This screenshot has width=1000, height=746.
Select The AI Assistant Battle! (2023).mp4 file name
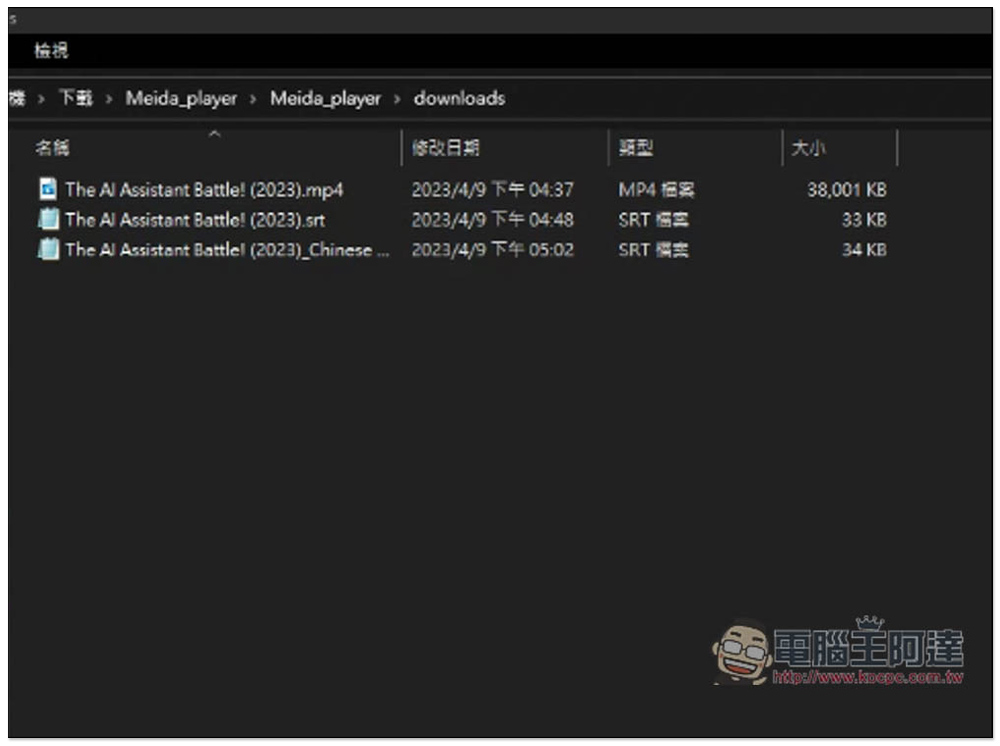[204, 189]
